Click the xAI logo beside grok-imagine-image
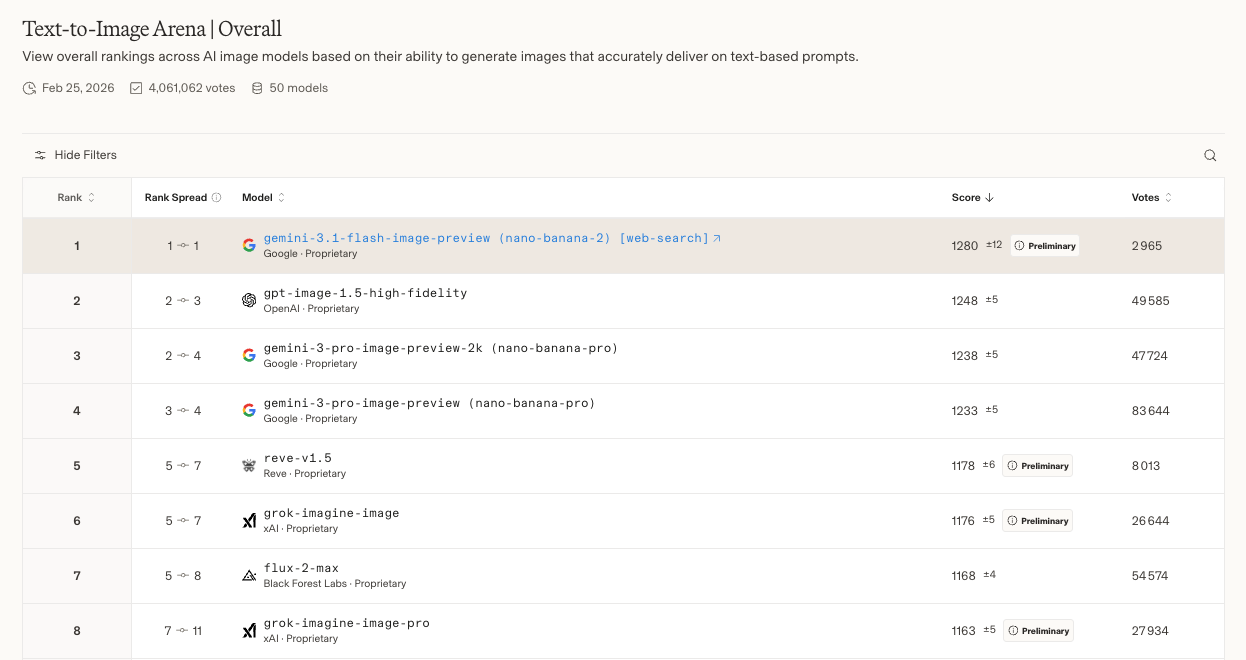Viewport: 1246px width, 660px height. coord(249,520)
